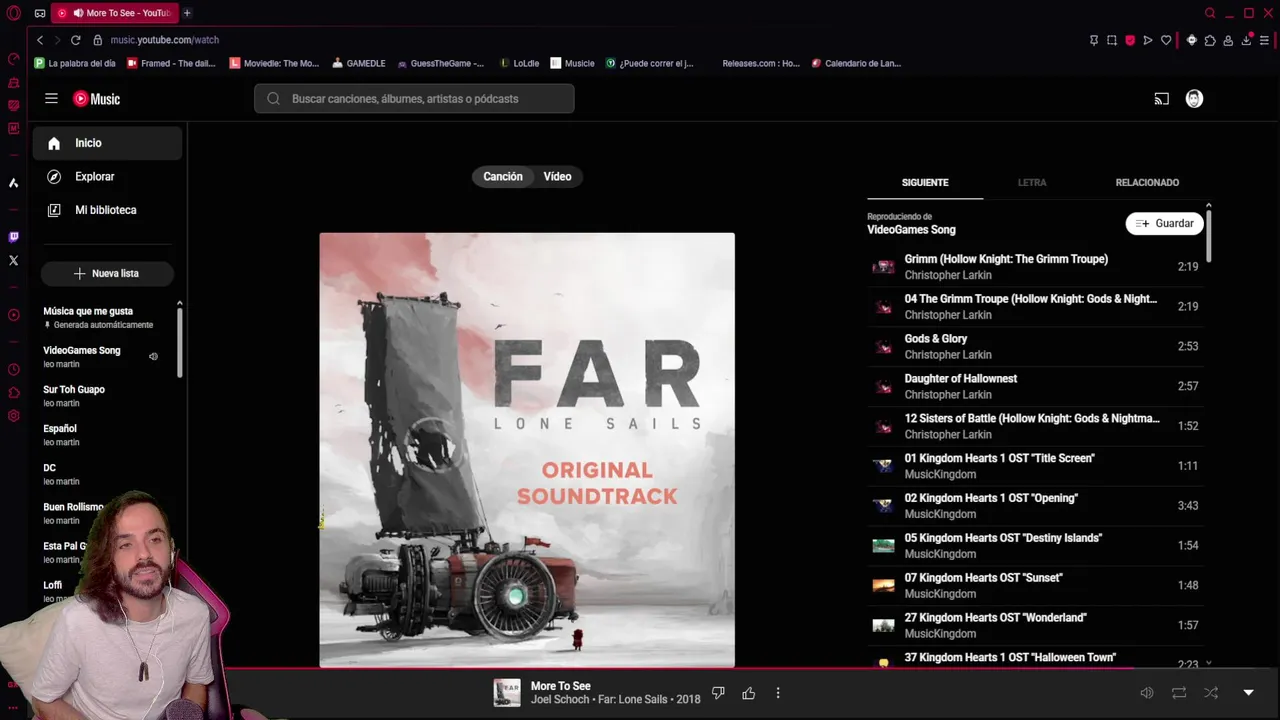This screenshot has height=720, width=1280.
Task: Open the hamburger guide menu
Action: 51,98
